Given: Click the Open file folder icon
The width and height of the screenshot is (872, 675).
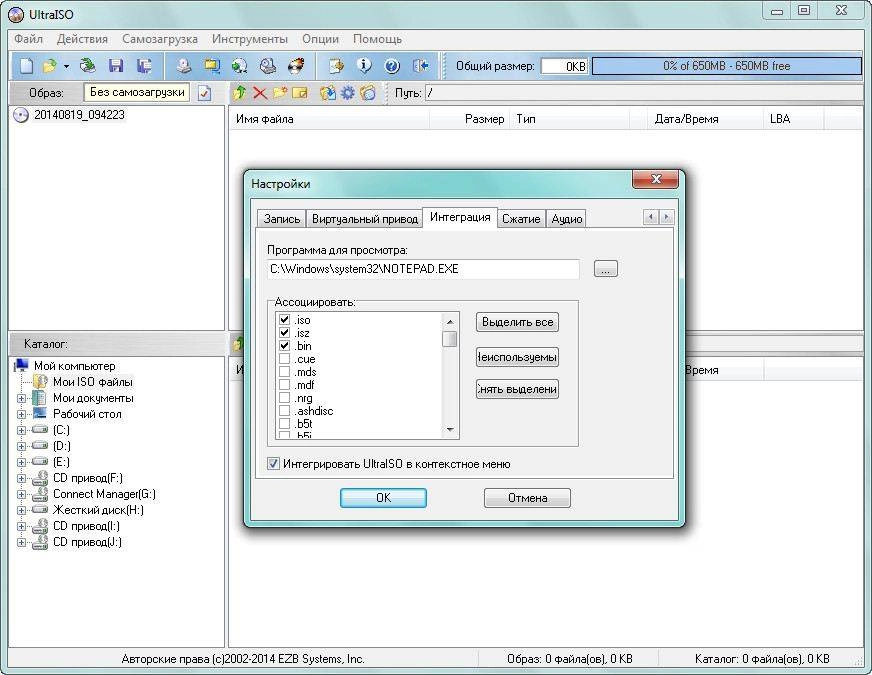Looking at the screenshot, I should [50, 66].
